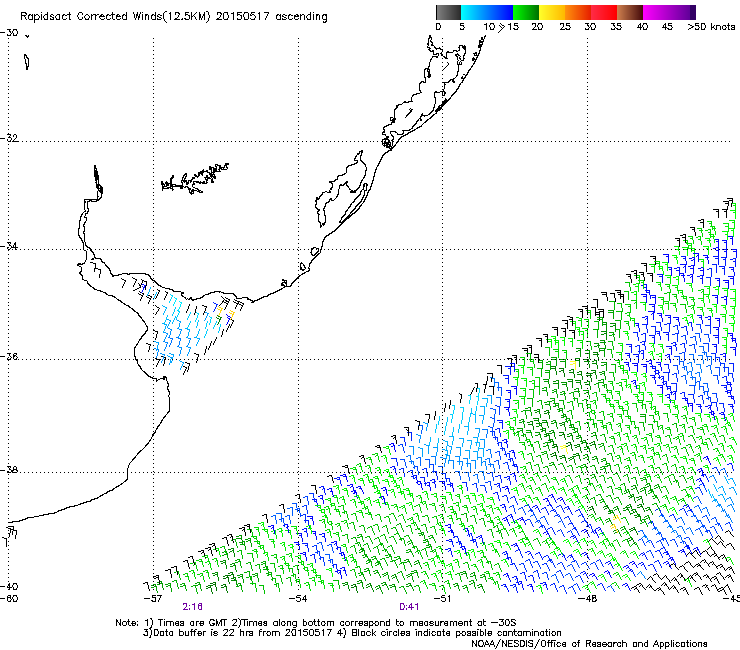This screenshot has height=650, width=740.
Task: Click the NOAA/NESDIS credit line
Action: [x=589, y=644]
